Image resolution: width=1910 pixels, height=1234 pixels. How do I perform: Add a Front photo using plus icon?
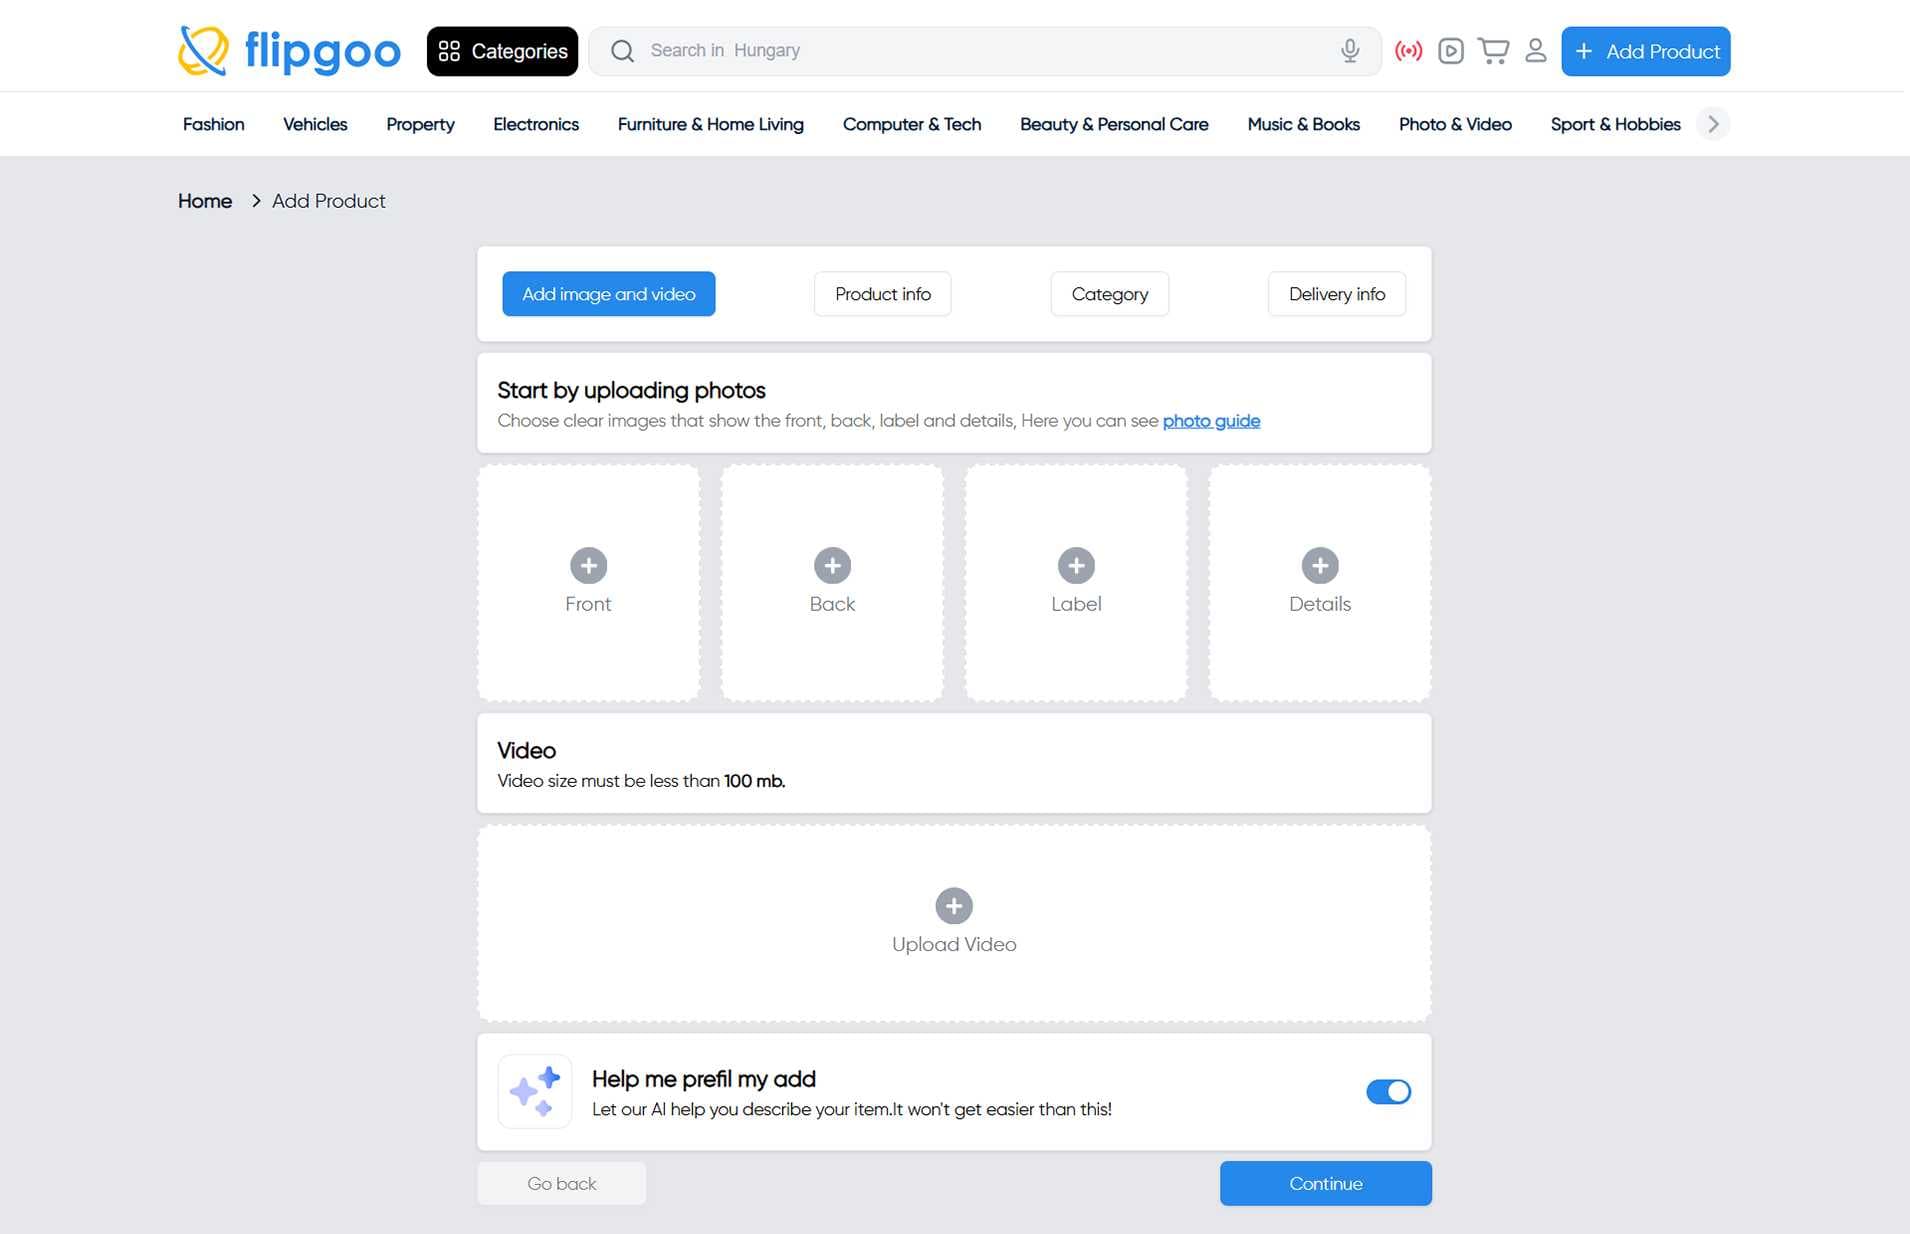click(x=588, y=566)
